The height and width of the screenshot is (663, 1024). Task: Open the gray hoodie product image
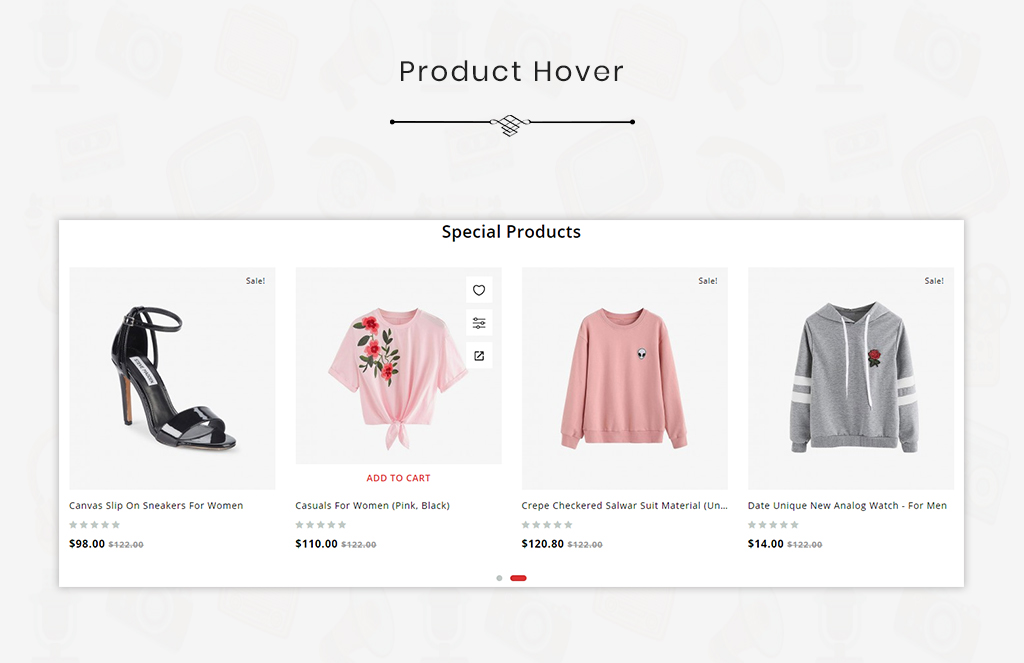[851, 378]
